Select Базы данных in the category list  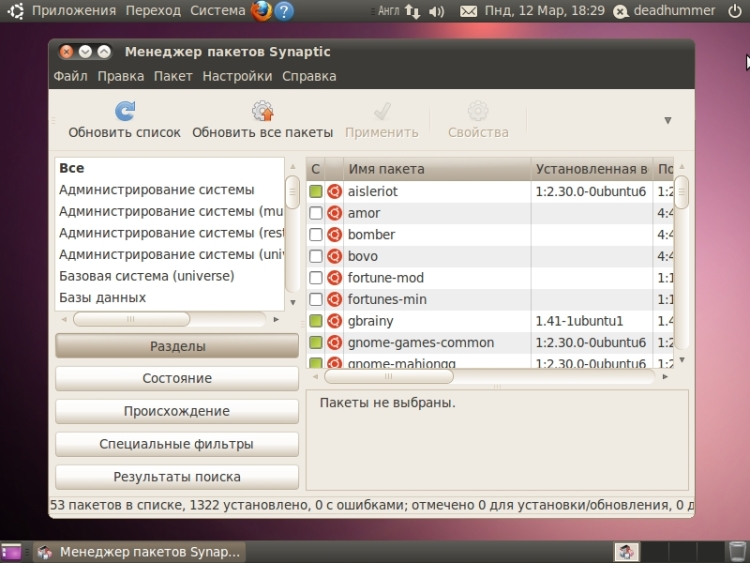tap(102, 298)
